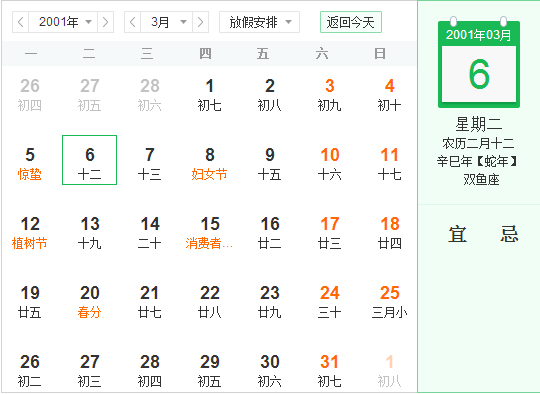Click the large green date card 6

479,74
